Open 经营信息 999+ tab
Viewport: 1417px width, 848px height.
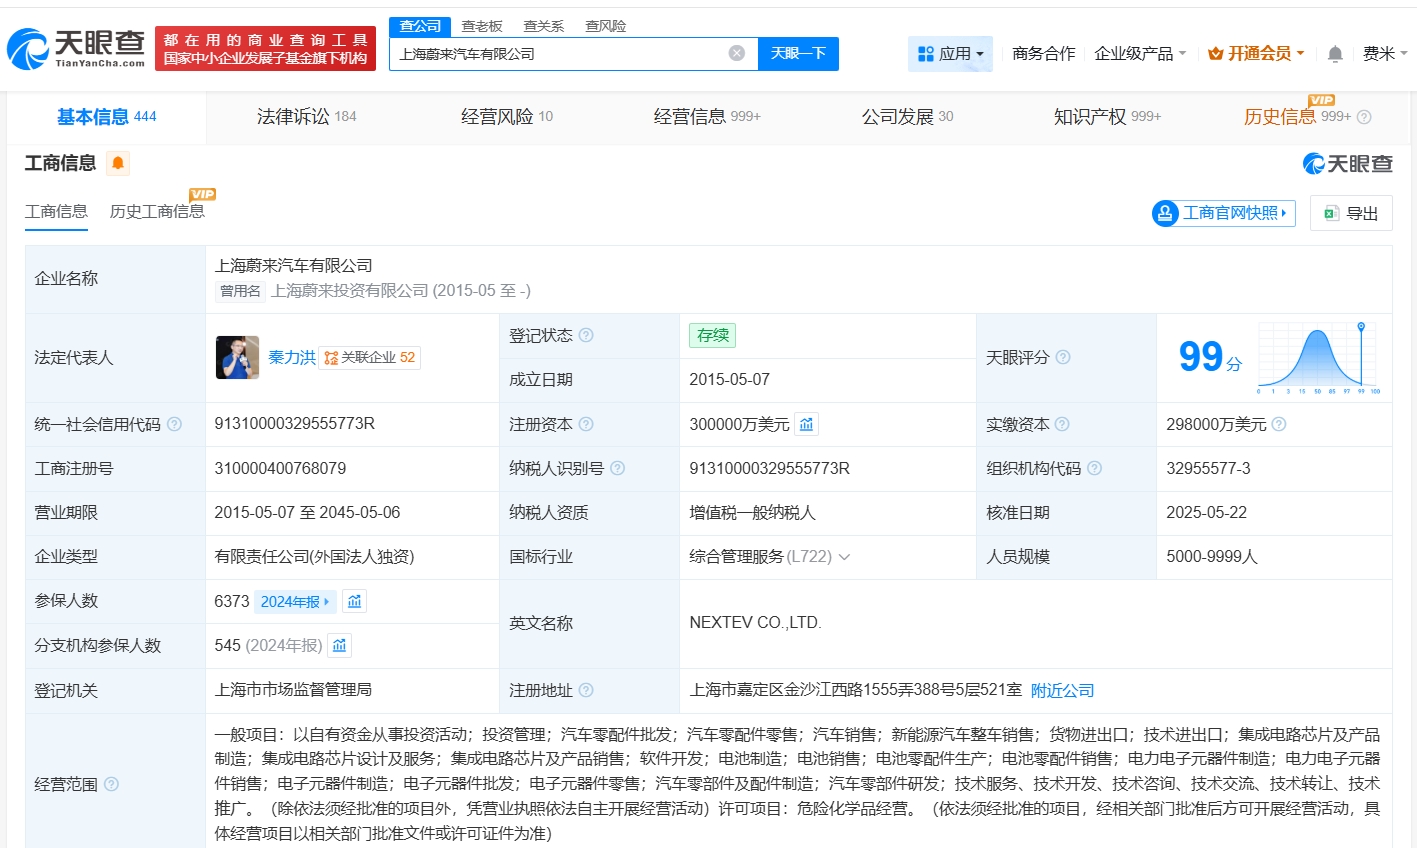coord(707,117)
